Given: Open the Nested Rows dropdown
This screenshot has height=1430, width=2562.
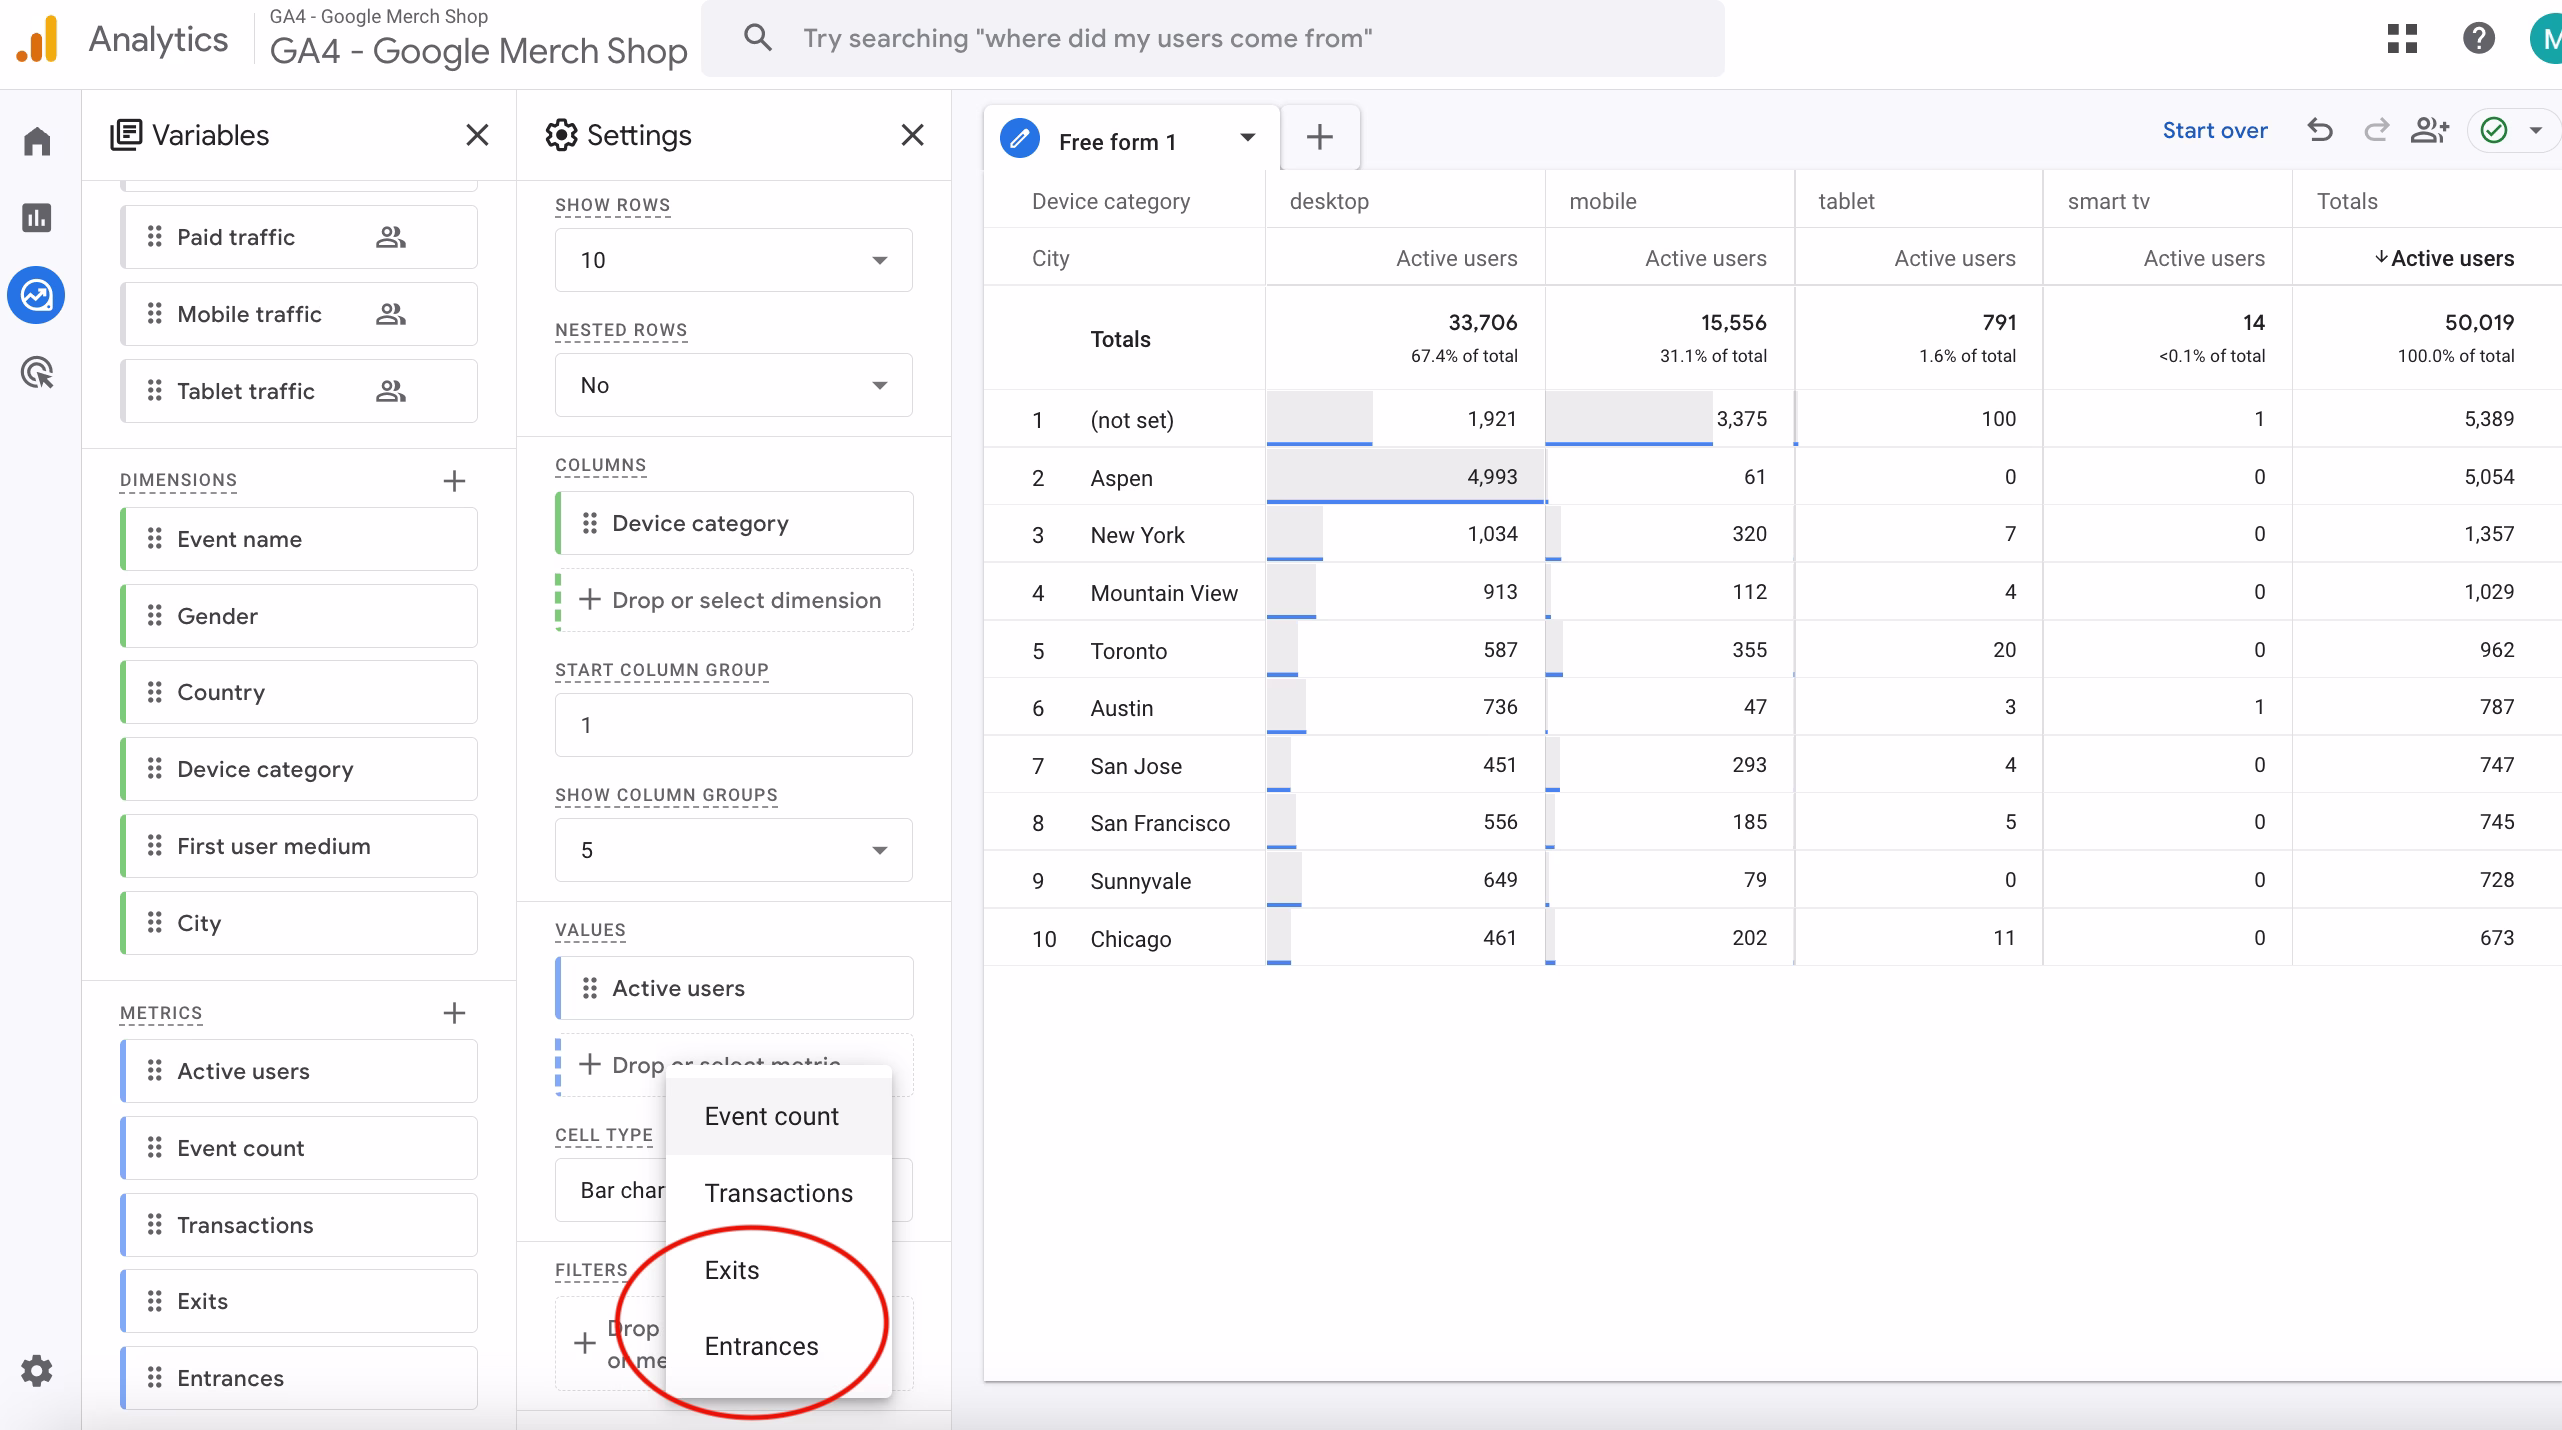Looking at the screenshot, I should tap(733, 385).
